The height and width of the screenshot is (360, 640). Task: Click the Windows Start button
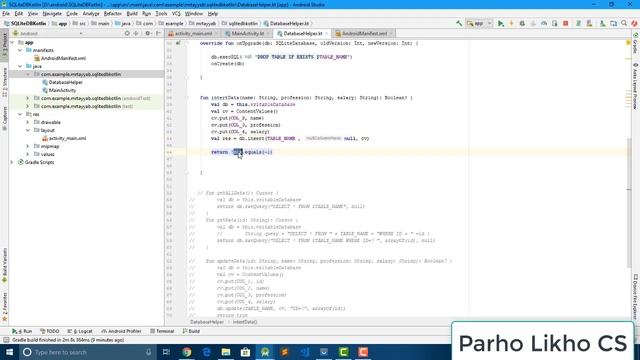(x=9, y=352)
